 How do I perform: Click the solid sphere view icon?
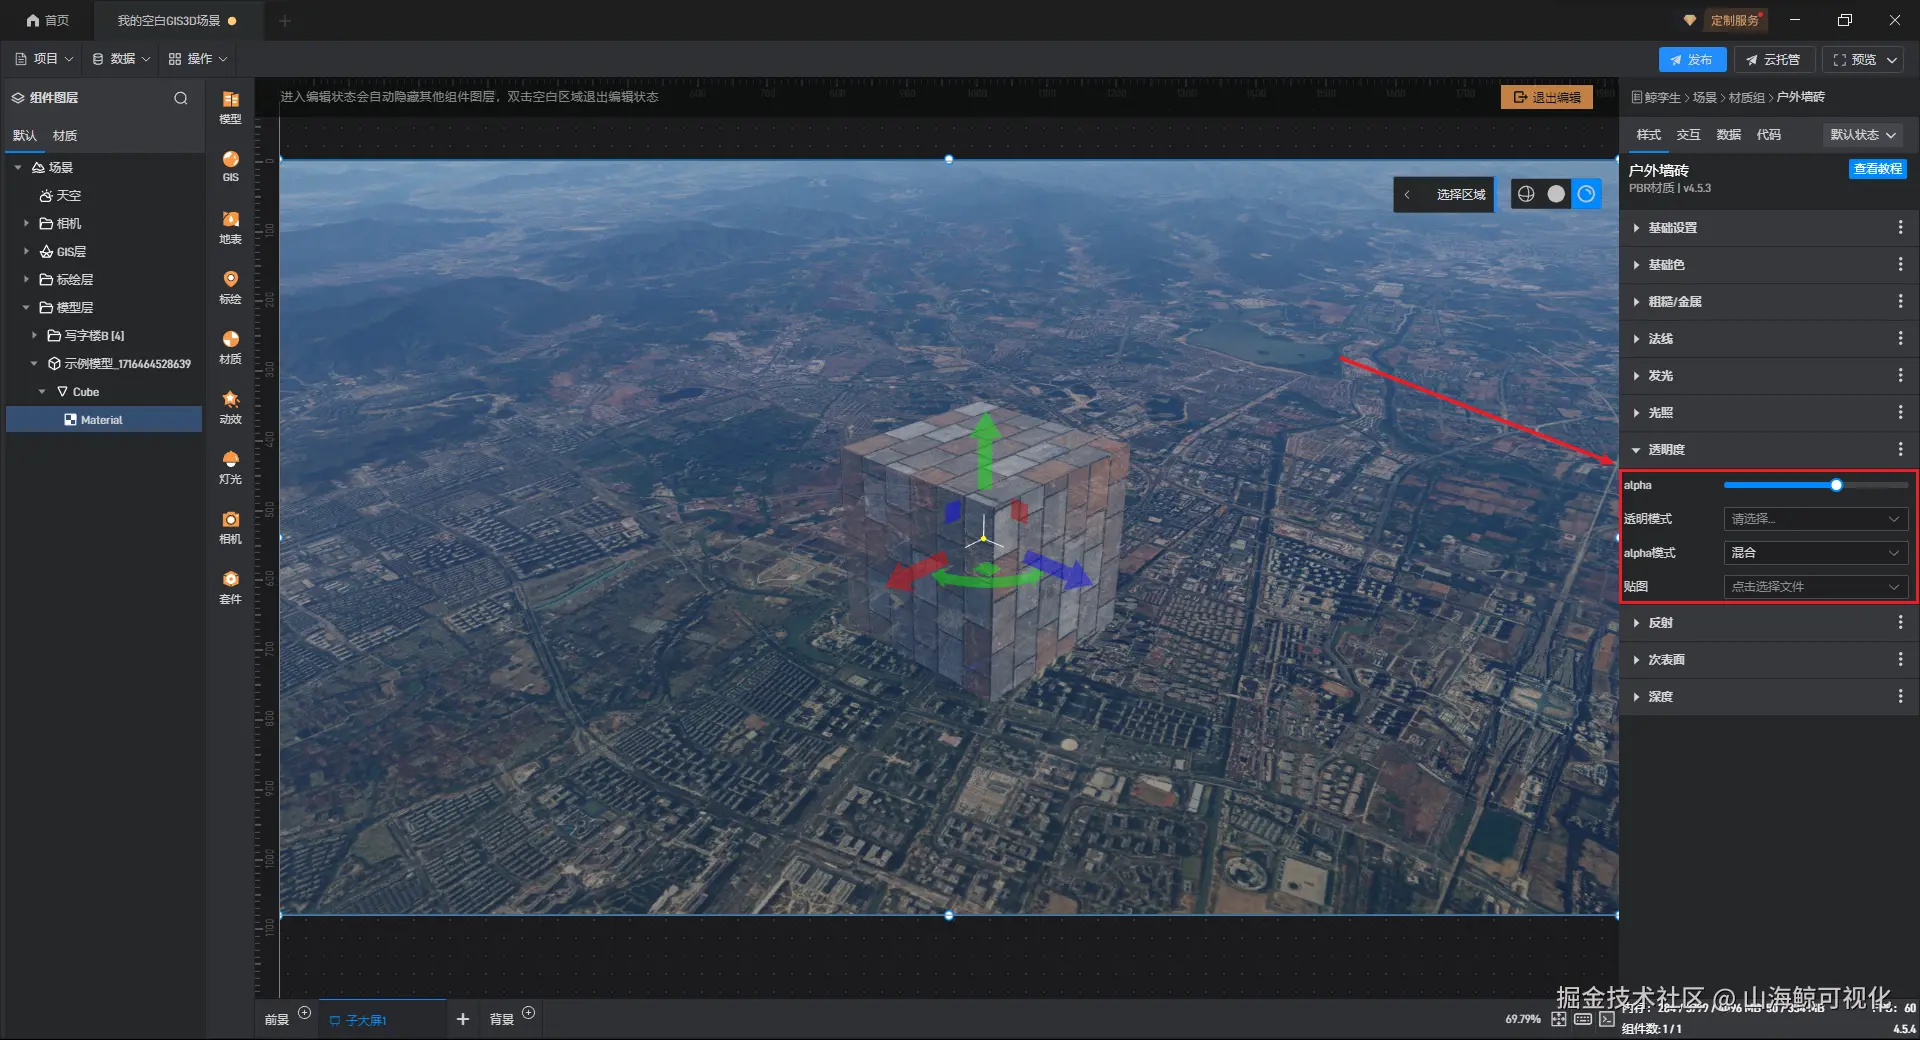(x=1556, y=194)
